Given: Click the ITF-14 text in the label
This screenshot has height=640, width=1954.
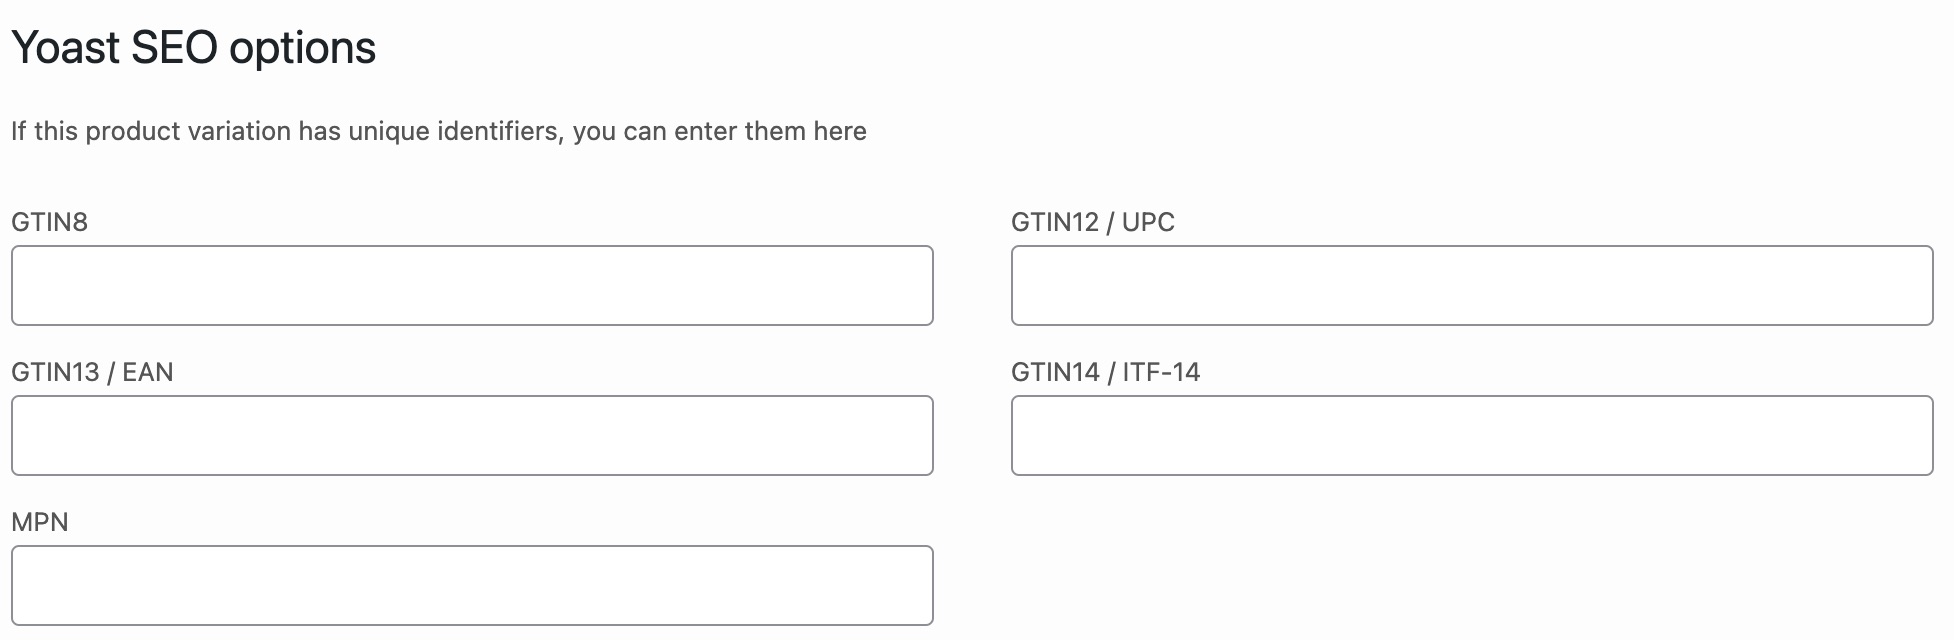Looking at the screenshot, I should point(1161,372).
